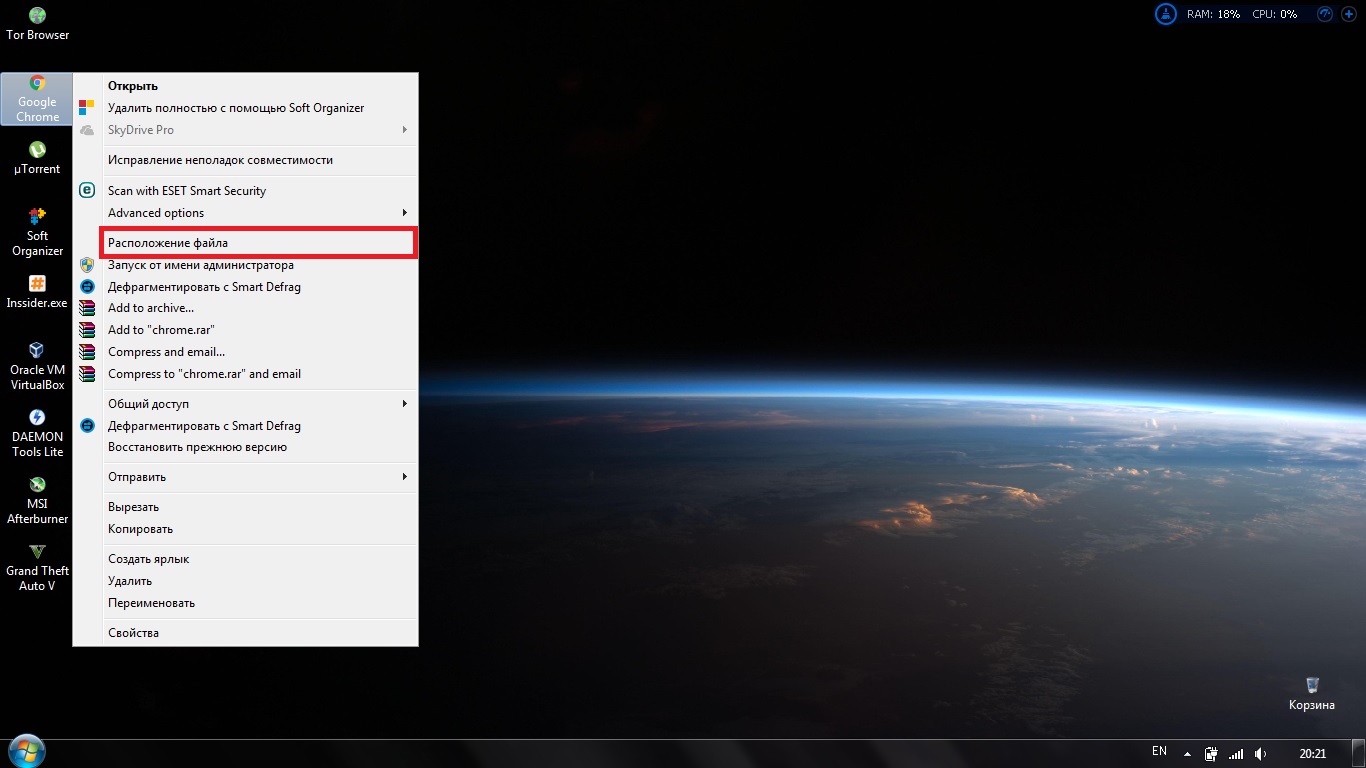Image resolution: width=1366 pixels, height=768 pixels.
Task: Select the Oracle VM VirtualBox icon
Action: 37,365
